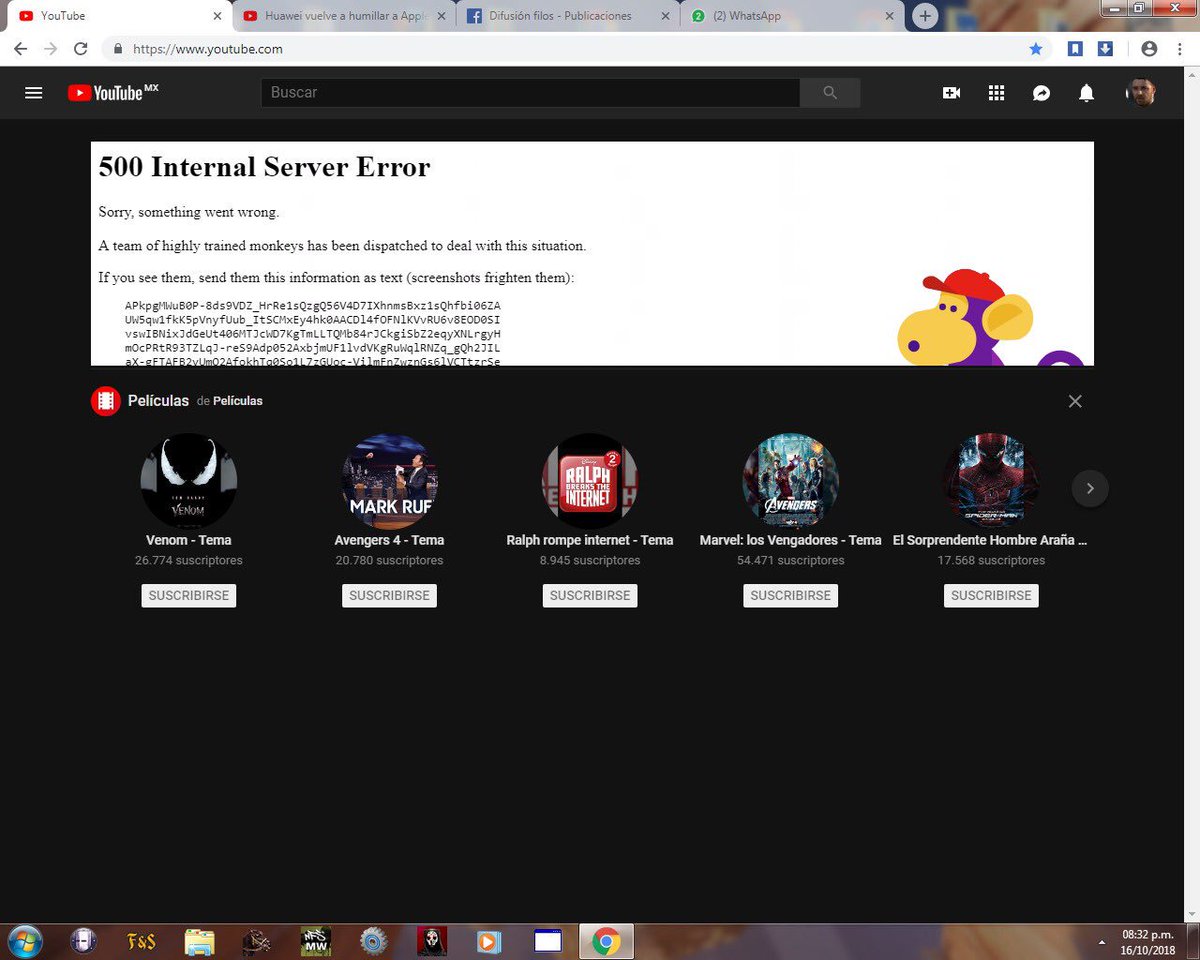The width and height of the screenshot is (1200, 960).
Task: Open the Ralph rompe internet - Tema title
Action: pyautogui.click(x=590, y=540)
